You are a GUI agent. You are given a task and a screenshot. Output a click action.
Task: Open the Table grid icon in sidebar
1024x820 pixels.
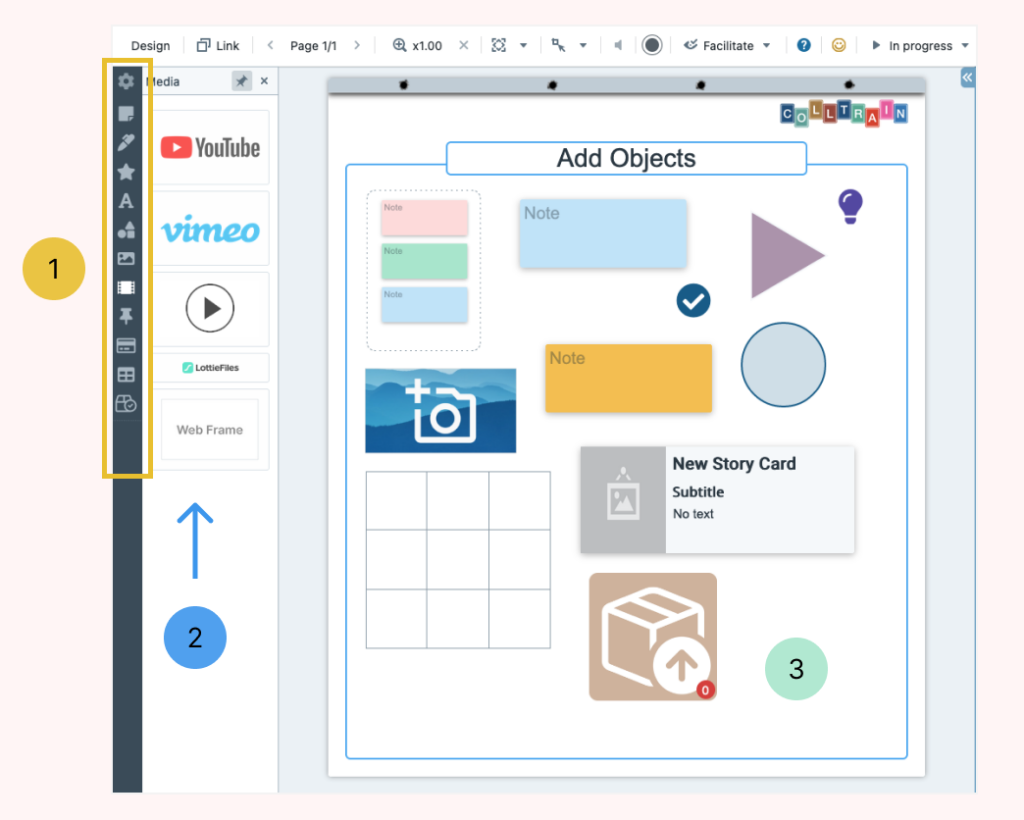(x=126, y=374)
